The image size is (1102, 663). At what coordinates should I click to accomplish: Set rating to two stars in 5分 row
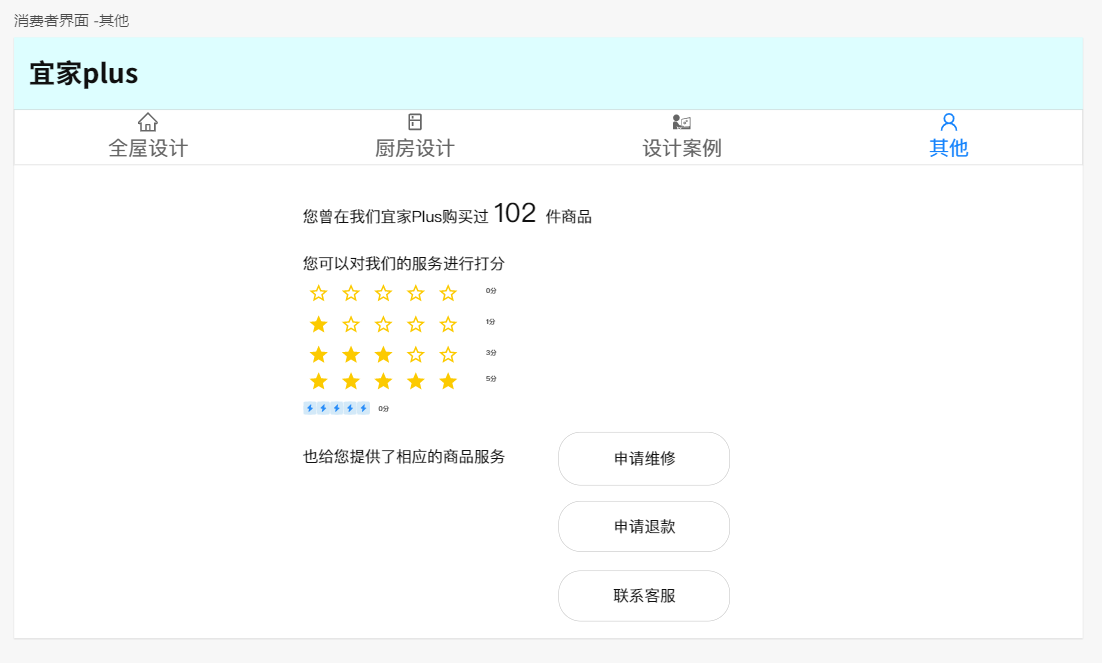[351, 381]
